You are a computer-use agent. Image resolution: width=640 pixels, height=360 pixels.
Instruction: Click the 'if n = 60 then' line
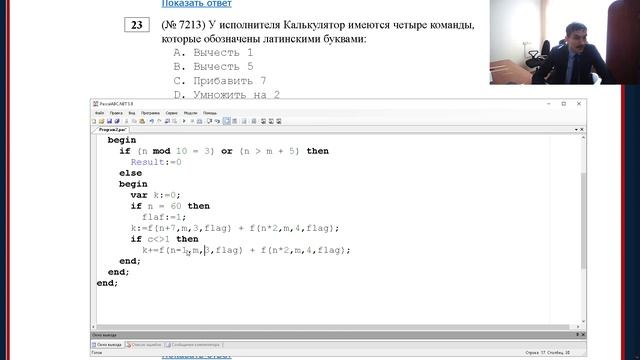point(170,206)
